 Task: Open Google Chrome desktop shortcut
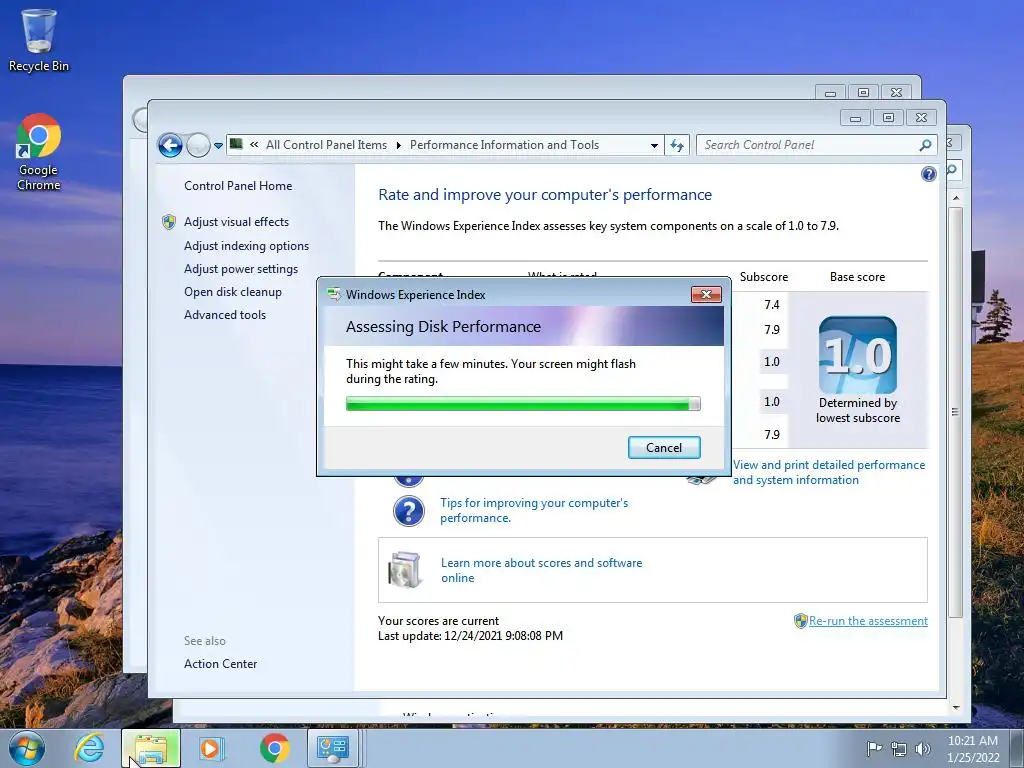[x=39, y=152]
